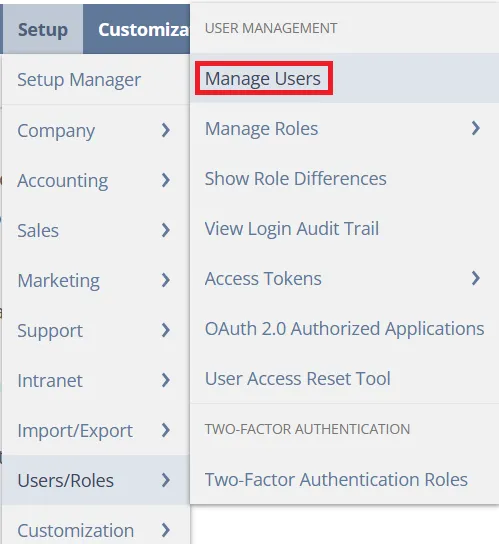Select OAuth 2.0 Authorized Applications
The width and height of the screenshot is (499, 544).
pos(344,329)
